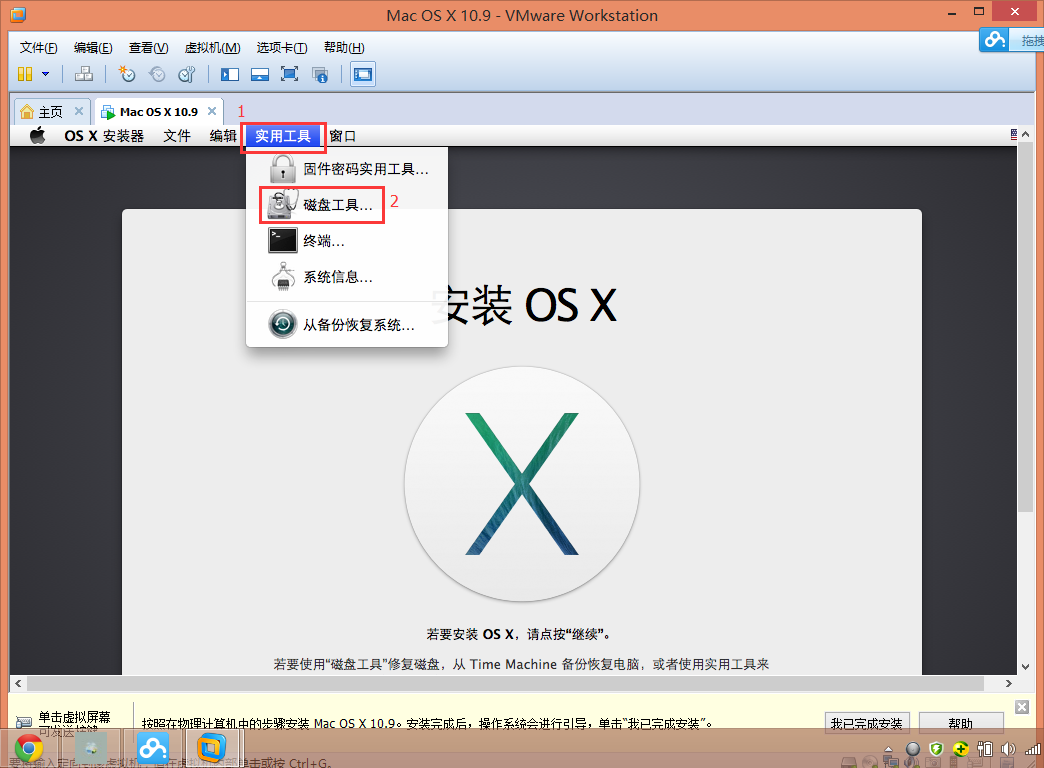Click the vertical scrollbar down arrow
Screen dimensions: 1044x768
[x=1025, y=667]
